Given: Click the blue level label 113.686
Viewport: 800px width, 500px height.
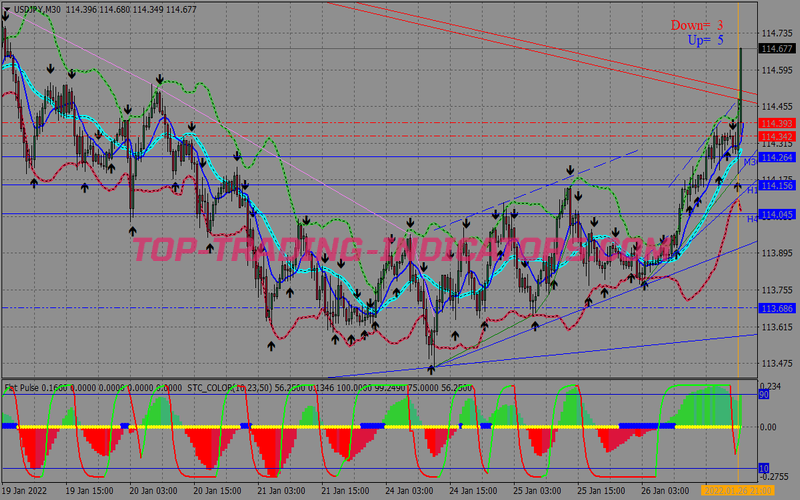Looking at the screenshot, I should coord(777,308).
